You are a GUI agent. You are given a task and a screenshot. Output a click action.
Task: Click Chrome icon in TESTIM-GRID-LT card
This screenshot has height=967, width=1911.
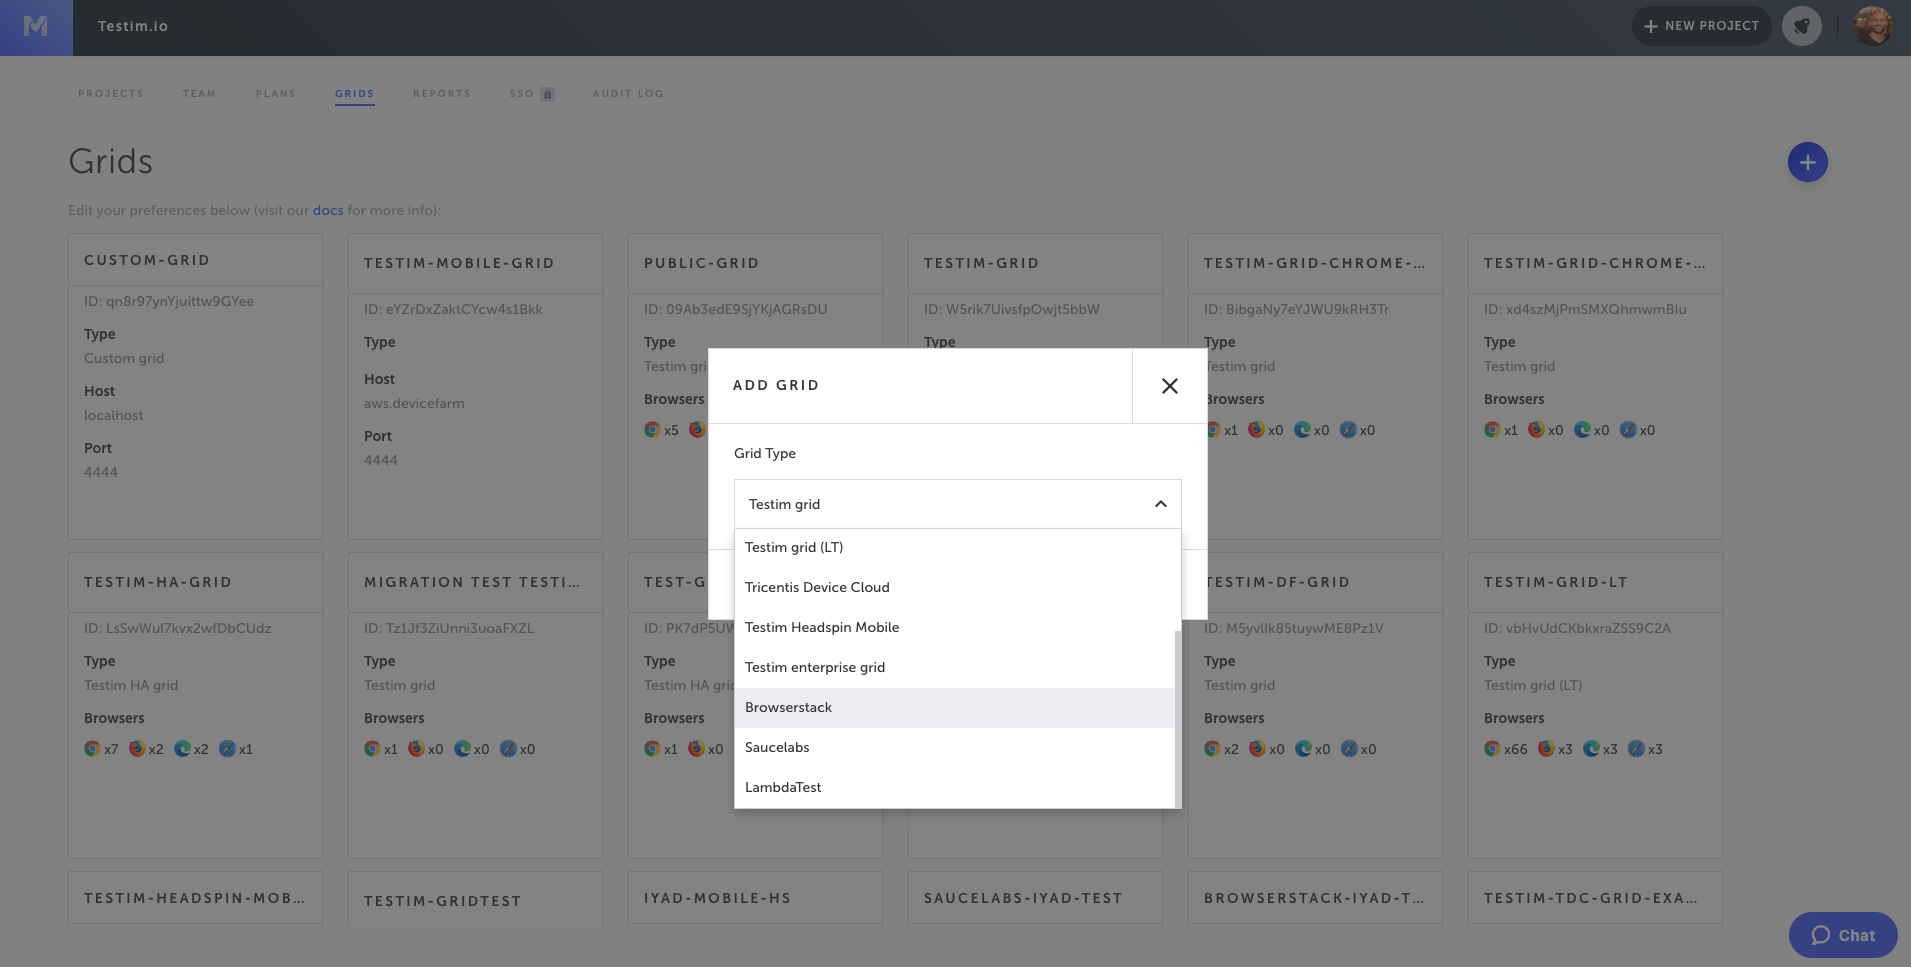(x=1492, y=748)
